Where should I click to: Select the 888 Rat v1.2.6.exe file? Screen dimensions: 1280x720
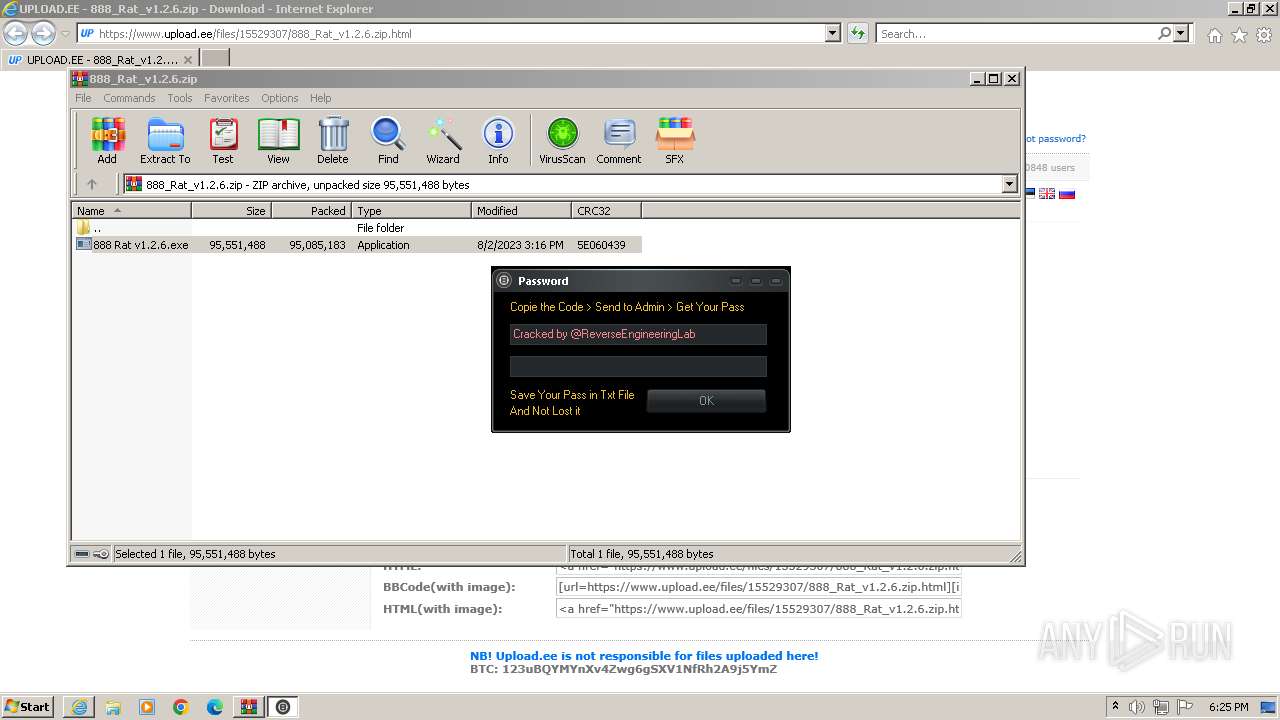(x=358, y=245)
